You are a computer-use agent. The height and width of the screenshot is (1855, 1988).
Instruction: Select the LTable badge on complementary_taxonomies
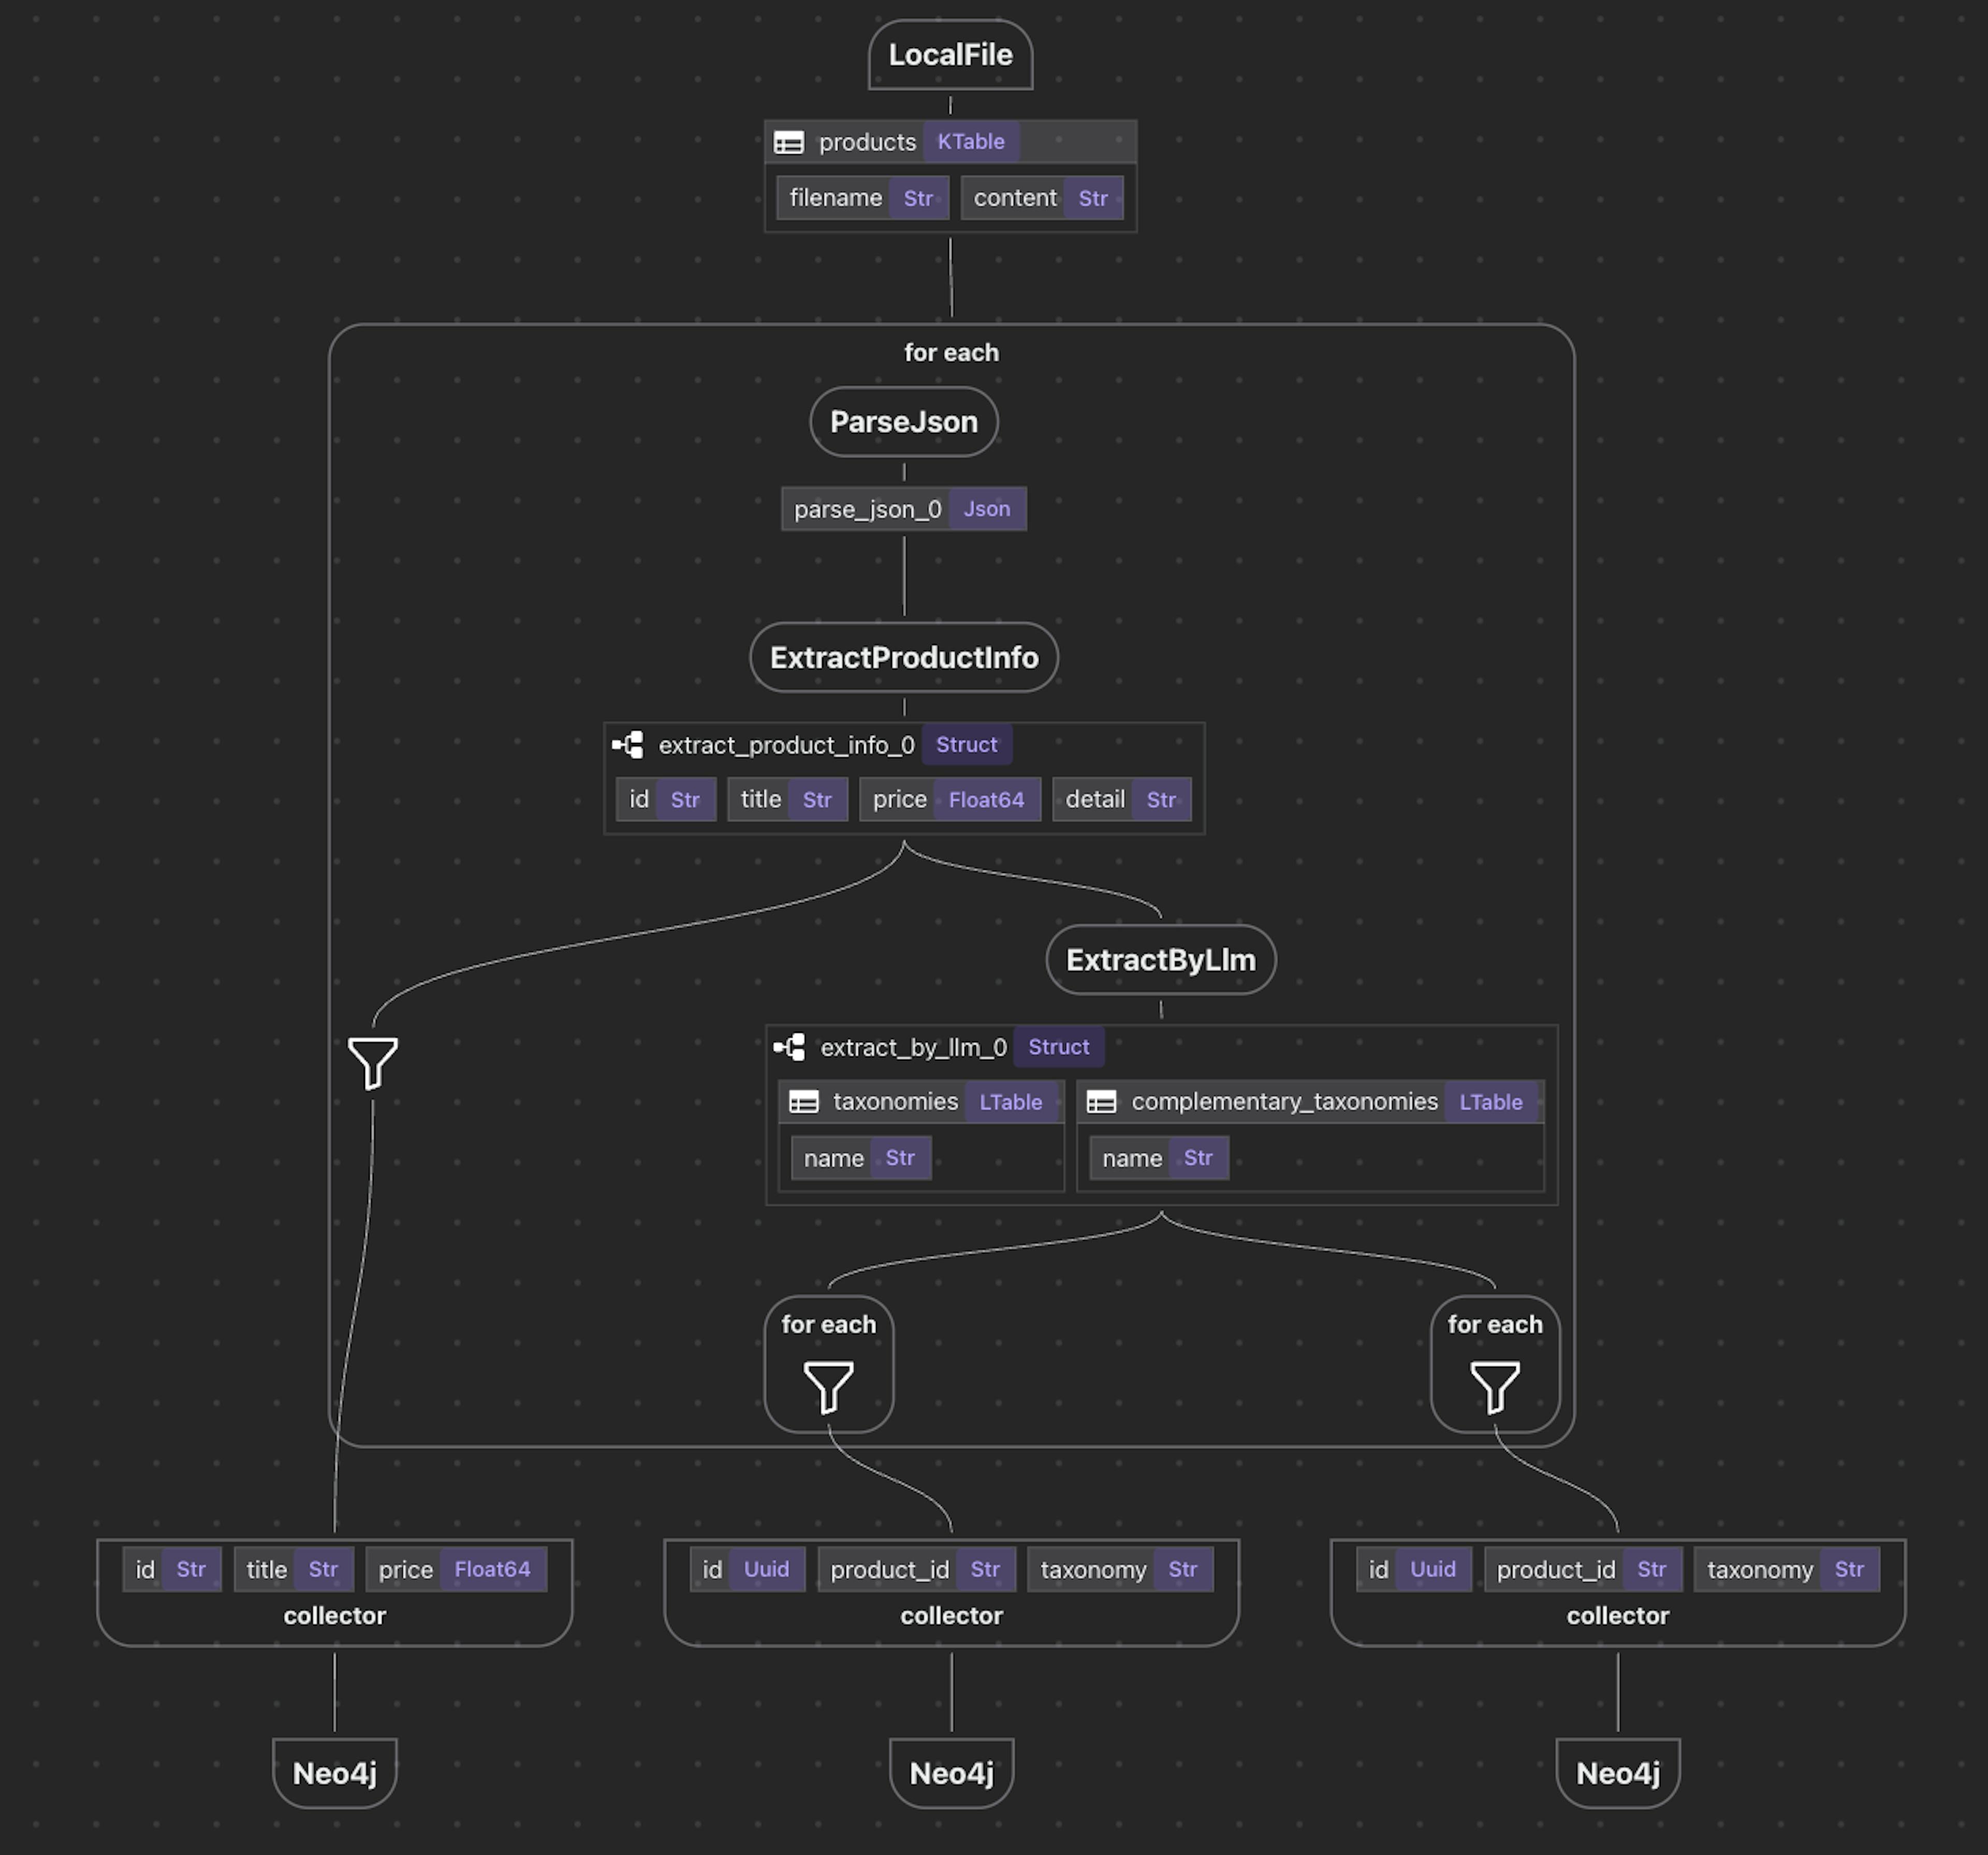click(x=1490, y=1102)
